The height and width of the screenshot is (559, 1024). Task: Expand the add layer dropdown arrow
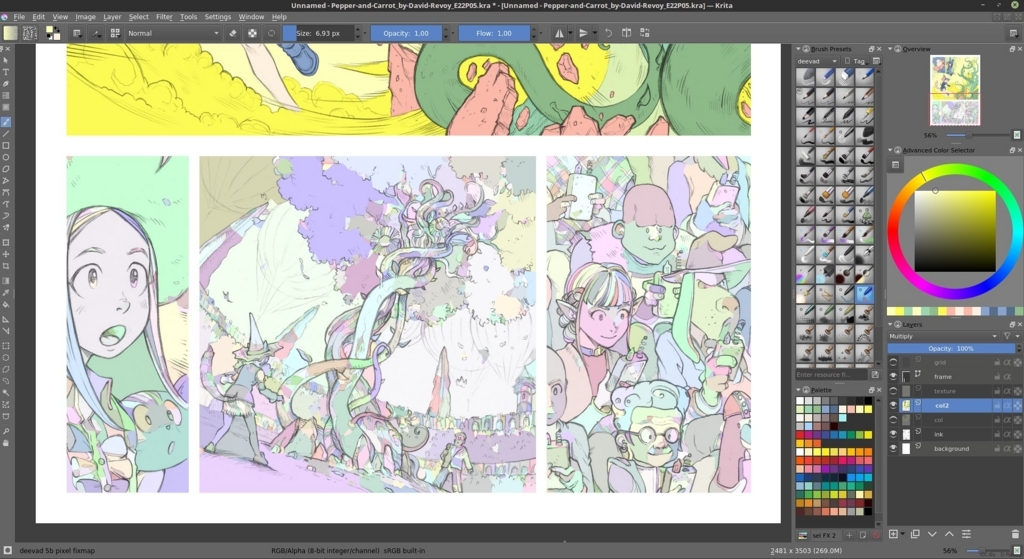(903, 534)
